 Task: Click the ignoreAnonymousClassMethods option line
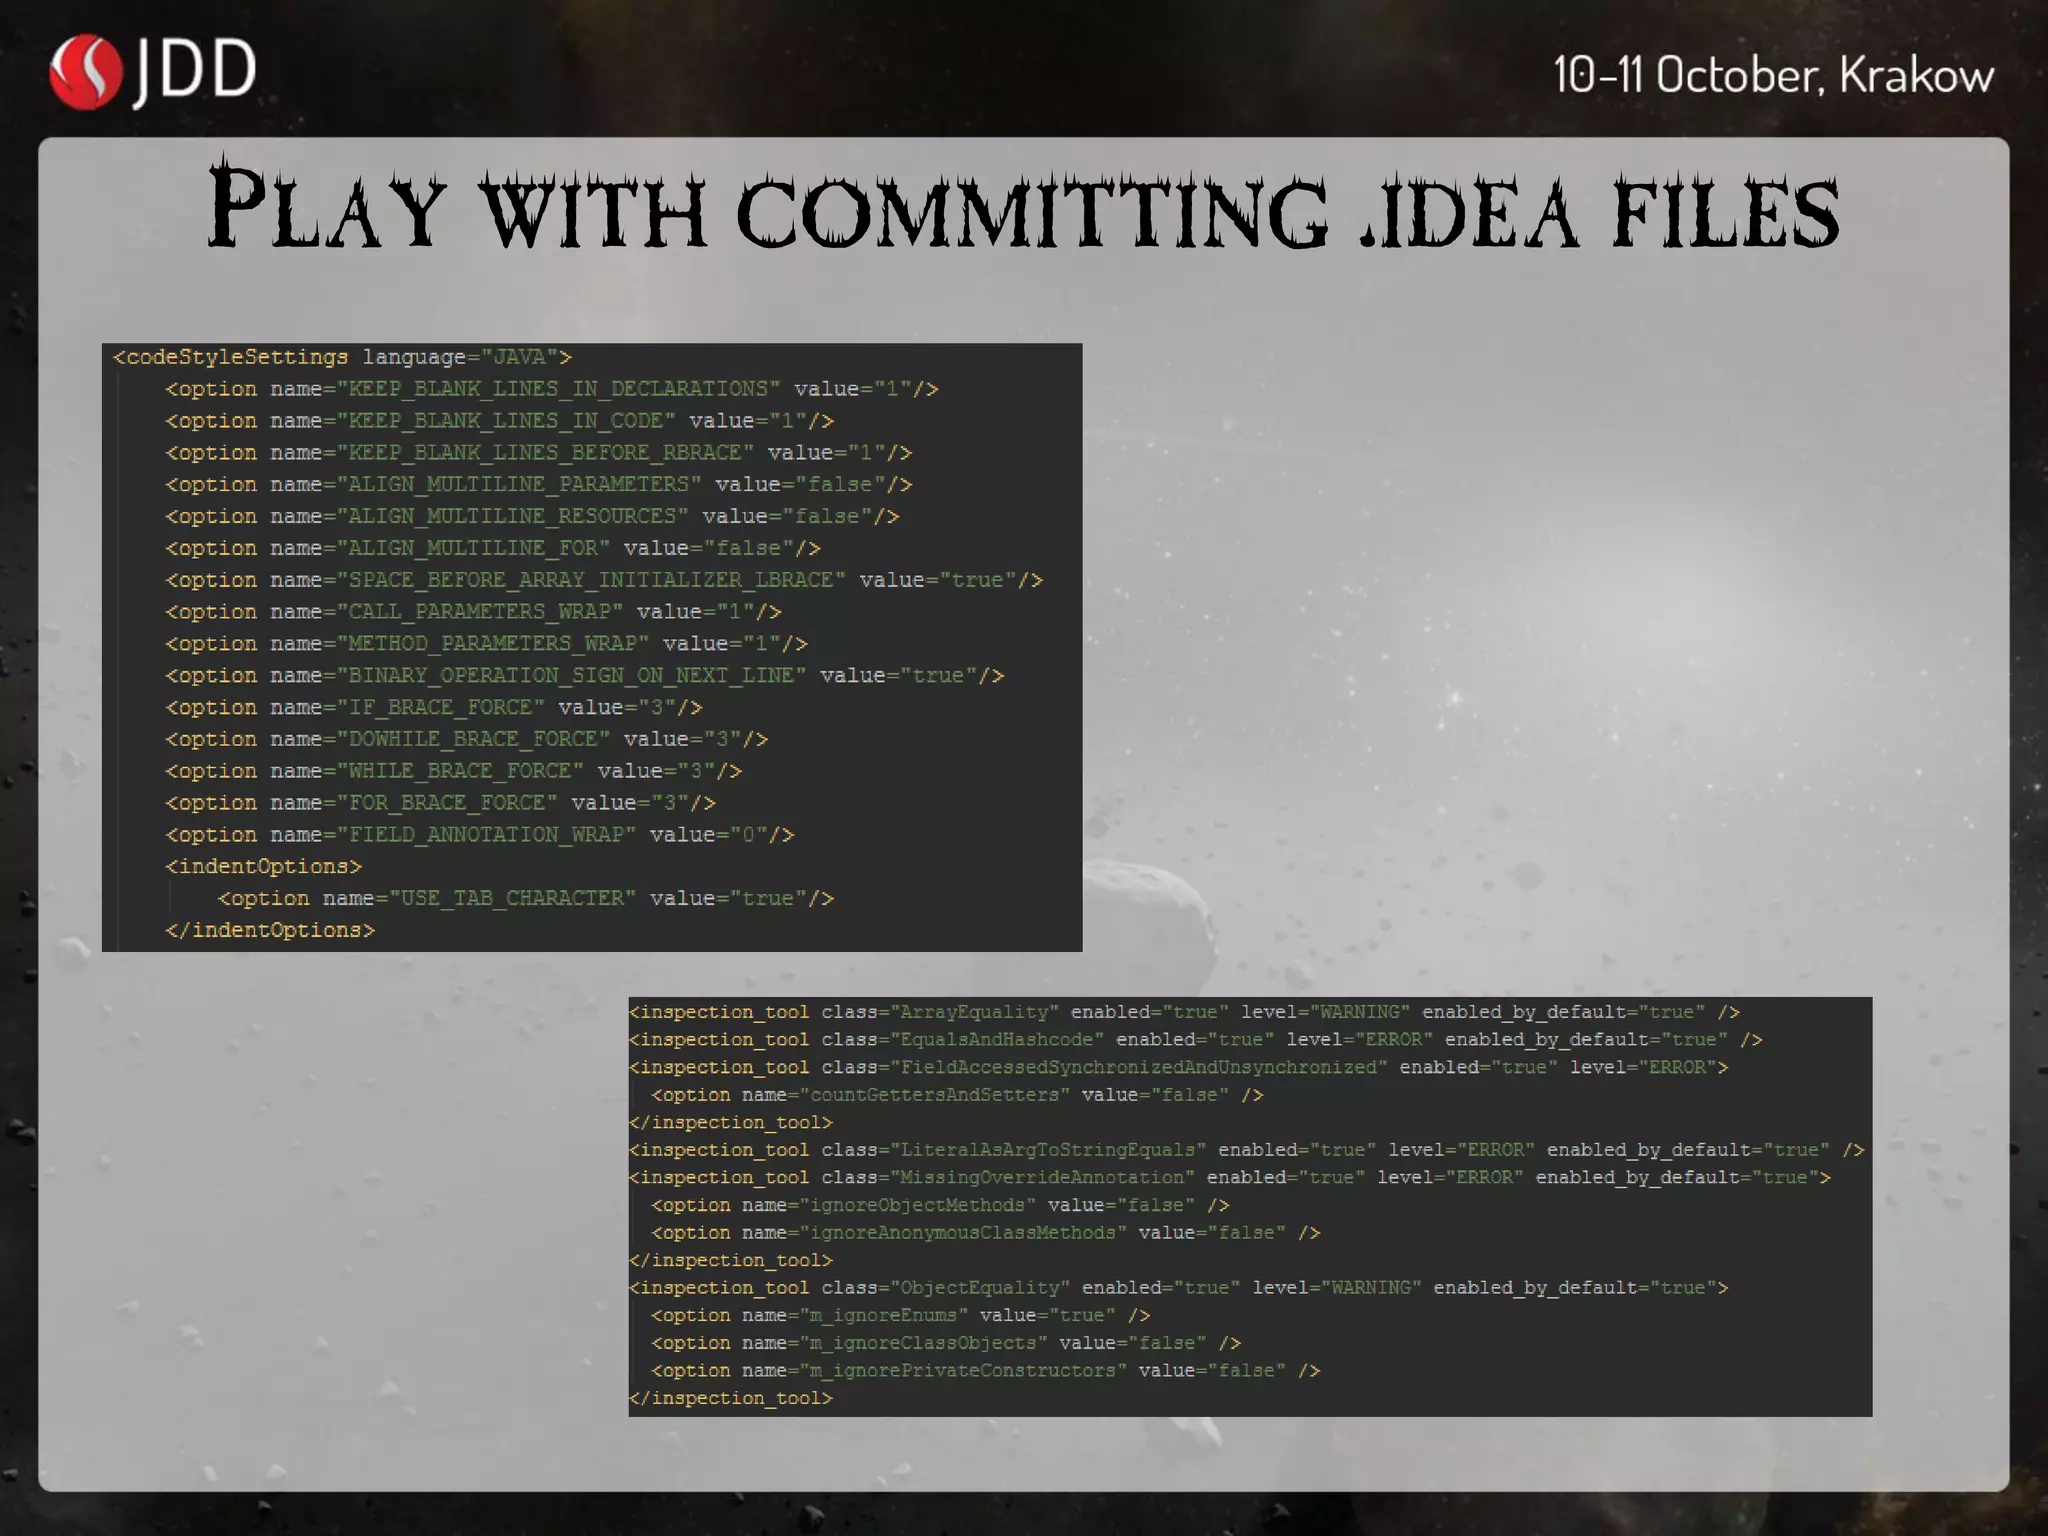tap(986, 1233)
